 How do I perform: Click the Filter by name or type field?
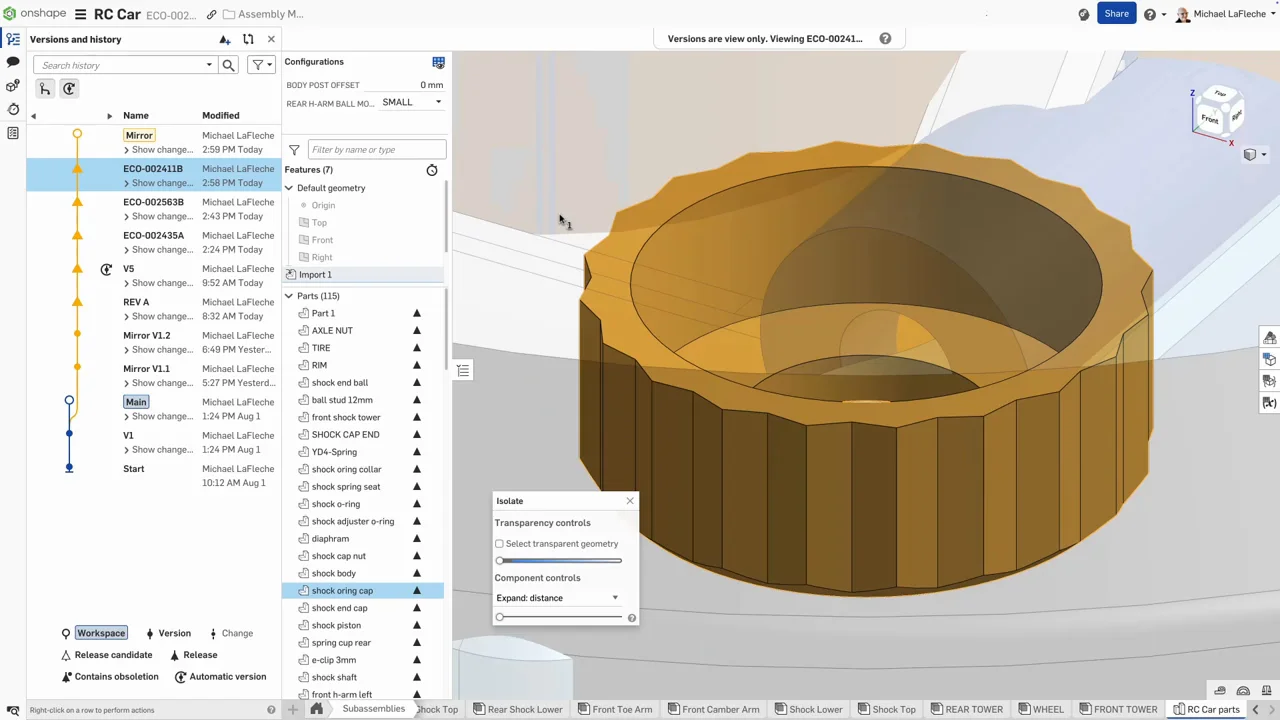click(x=375, y=150)
